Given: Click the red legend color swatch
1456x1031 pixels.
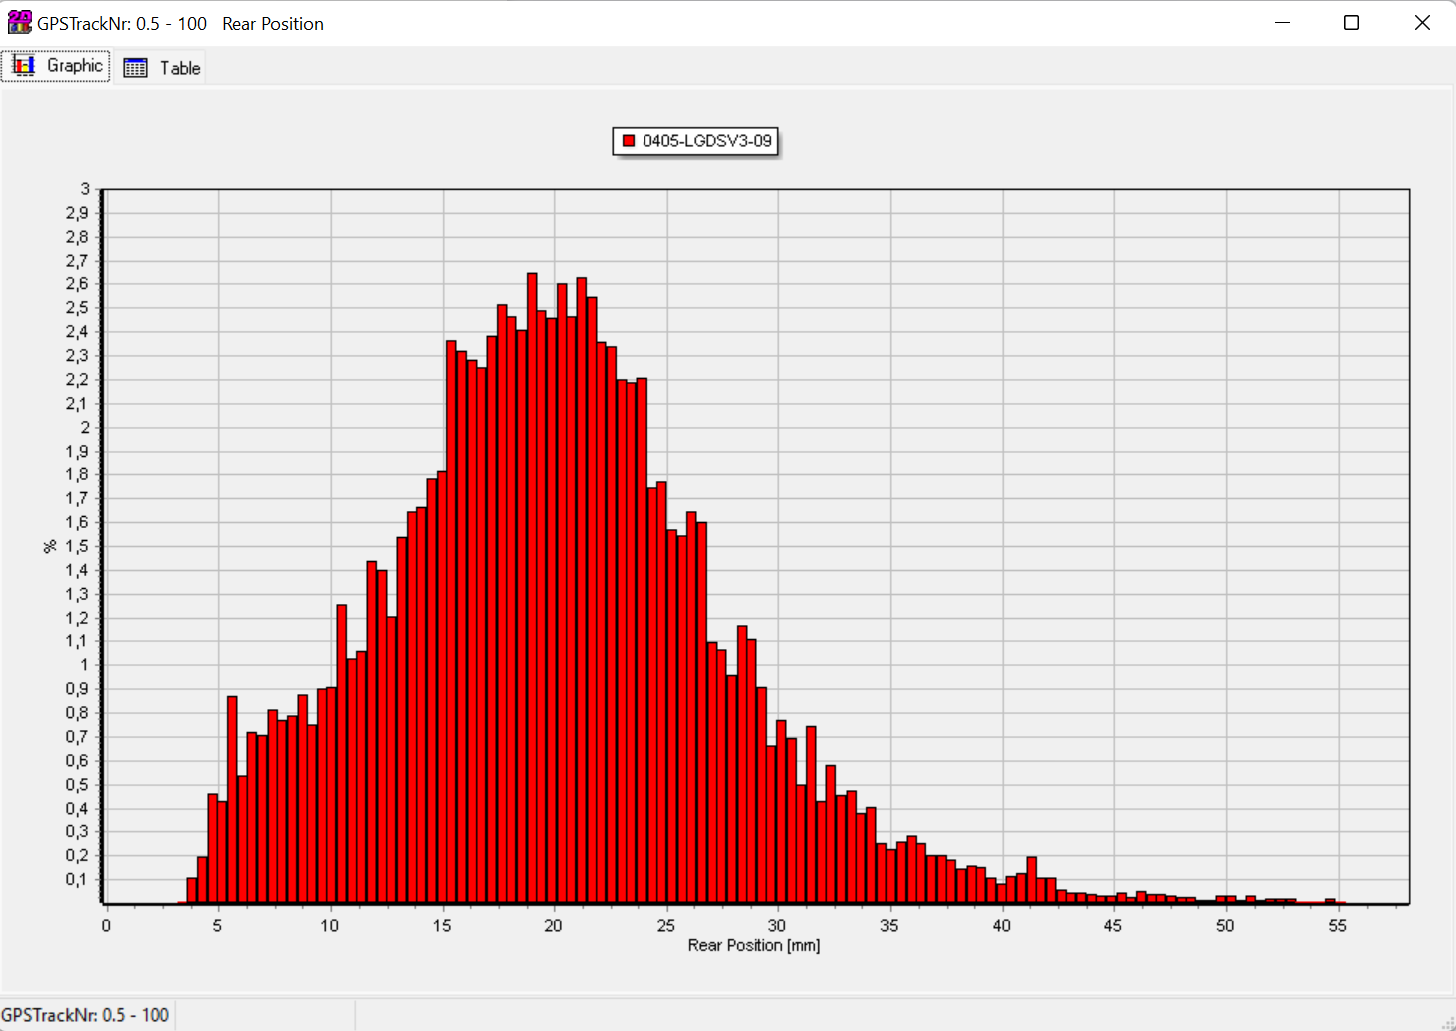Looking at the screenshot, I should [629, 141].
